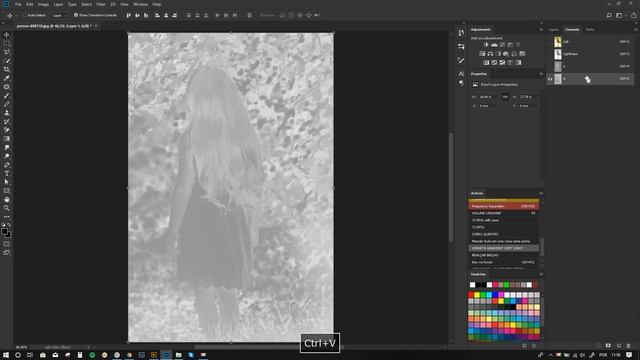
Task: Select the Lasso tool
Action: pos(7,52)
